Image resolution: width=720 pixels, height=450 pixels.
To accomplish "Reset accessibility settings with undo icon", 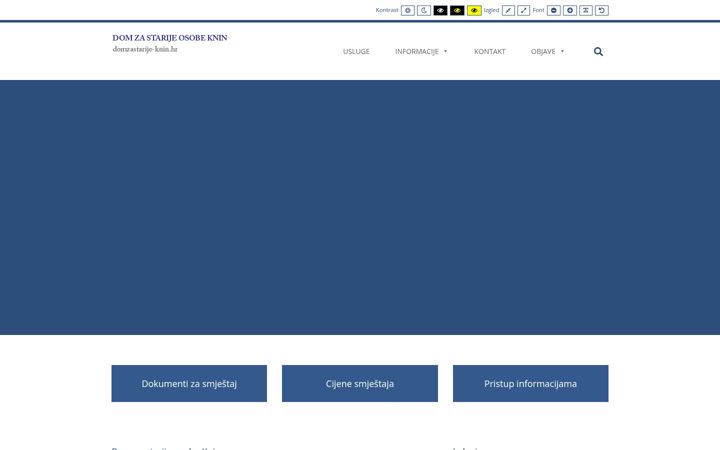I will click(602, 11).
